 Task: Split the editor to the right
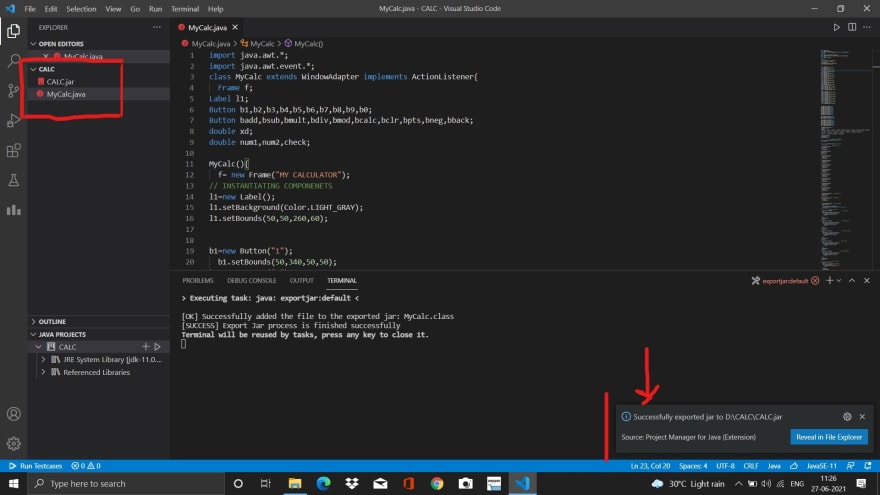(x=852, y=27)
